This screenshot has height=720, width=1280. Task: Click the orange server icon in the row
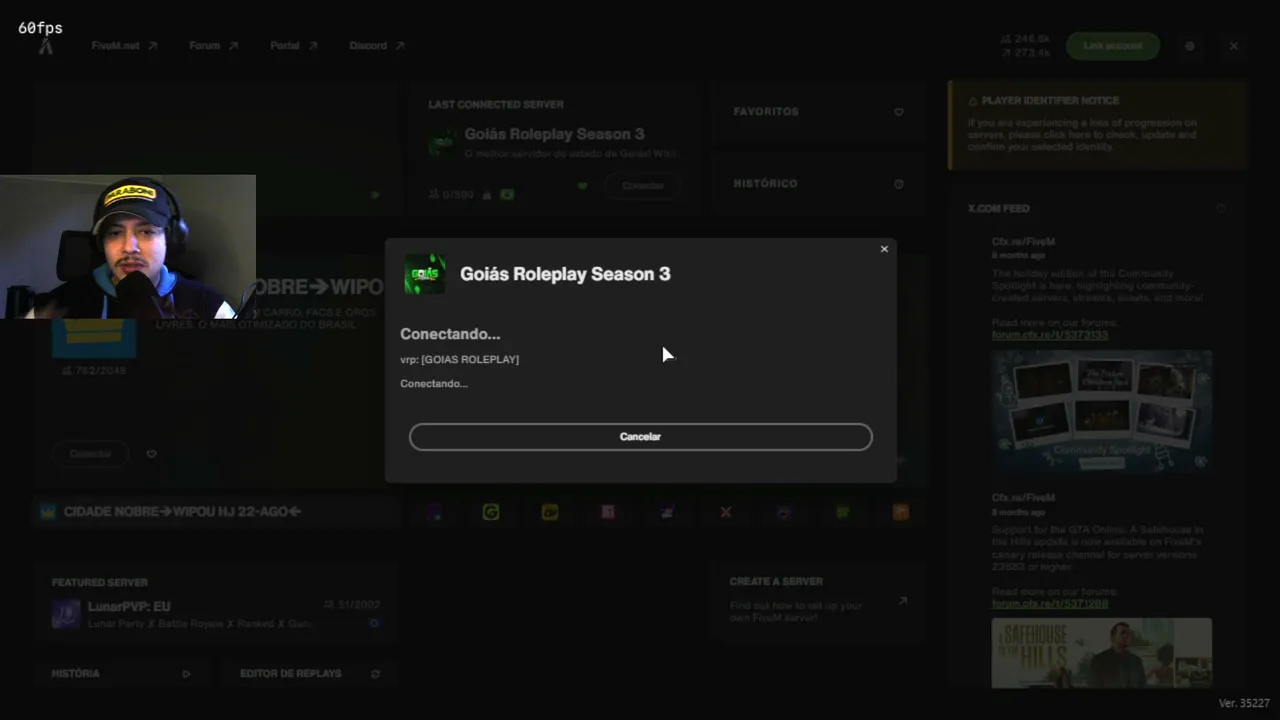click(x=902, y=512)
